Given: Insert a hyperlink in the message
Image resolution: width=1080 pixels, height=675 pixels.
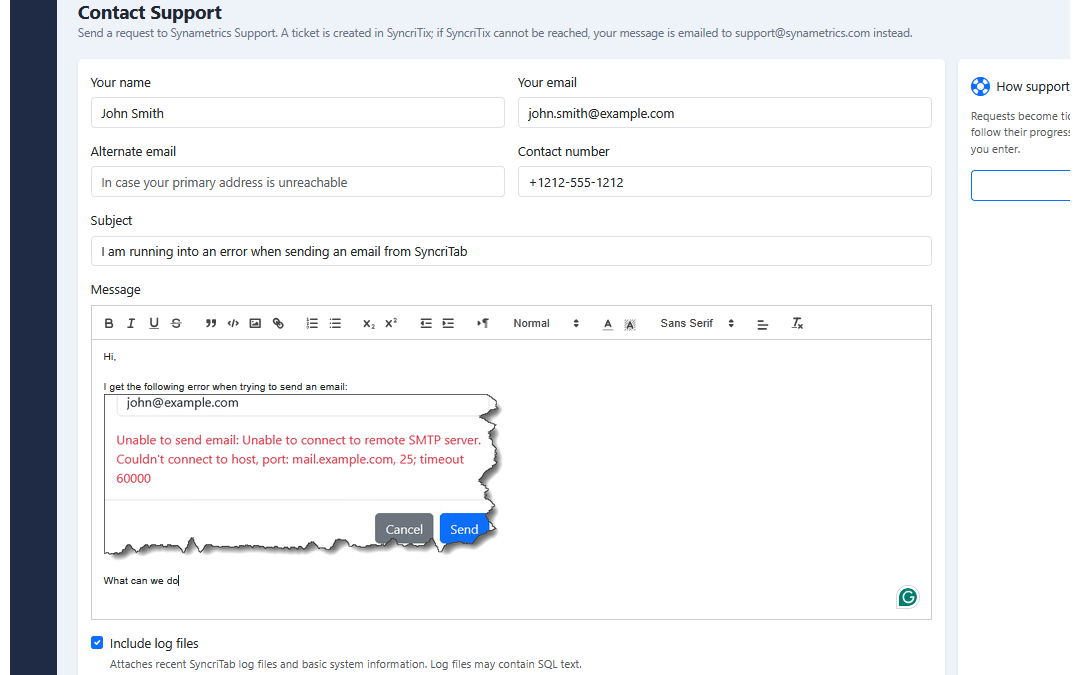Looking at the screenshot, I should tap(278, 323).
